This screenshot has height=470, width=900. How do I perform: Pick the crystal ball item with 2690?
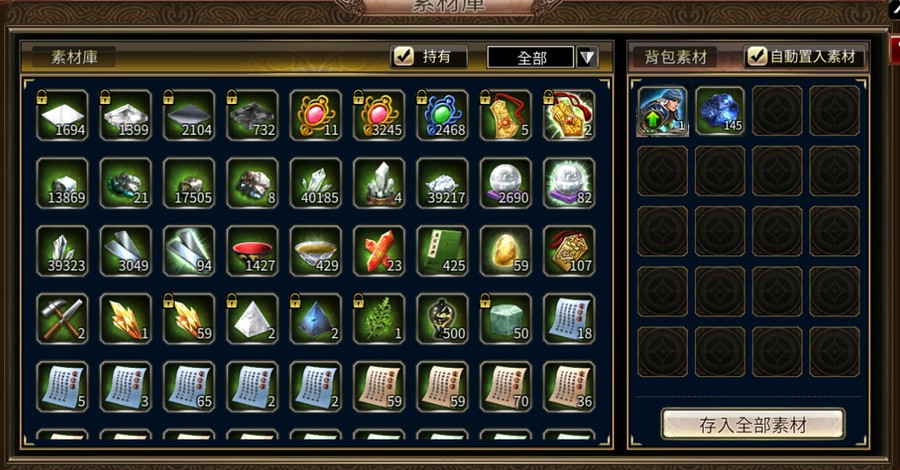click(x=505, y=183)
